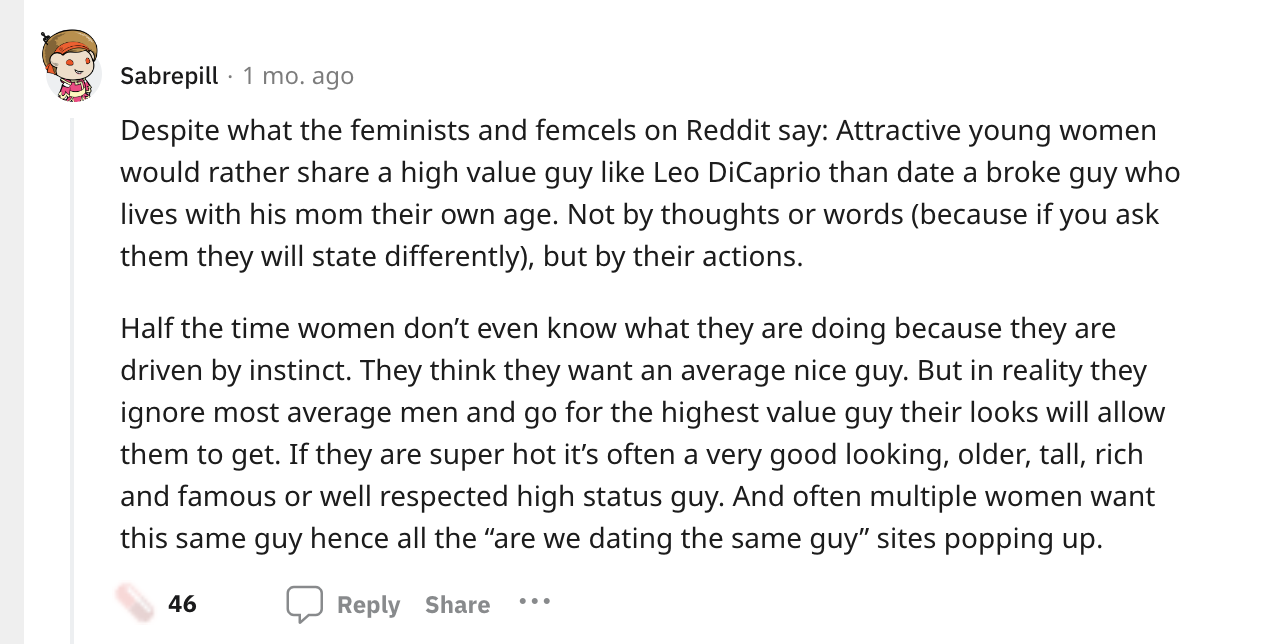The image size is (1262, 644).
Task: Click the "1 mo. ago" timestamp
Action: point(298,76)
